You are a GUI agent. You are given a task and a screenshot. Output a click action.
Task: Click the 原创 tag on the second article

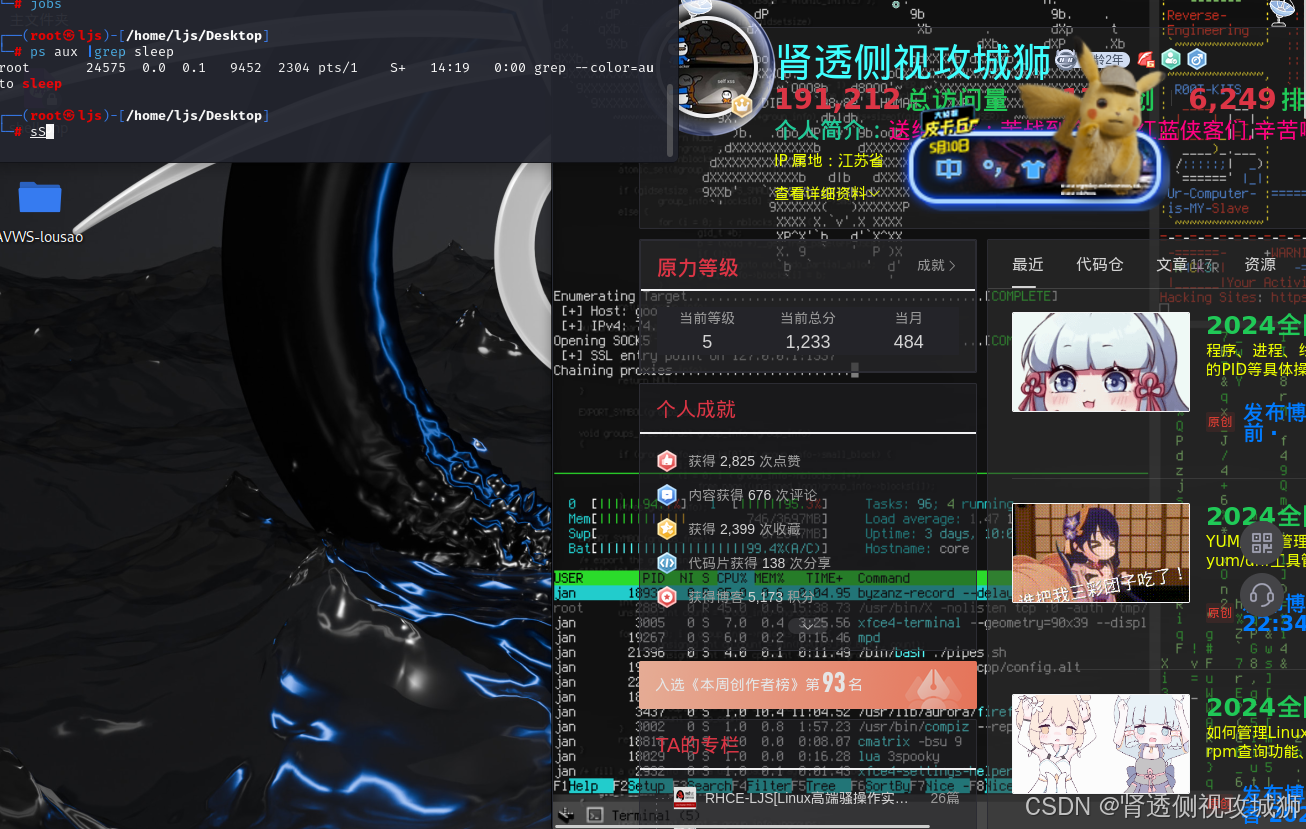point(1219,612)
